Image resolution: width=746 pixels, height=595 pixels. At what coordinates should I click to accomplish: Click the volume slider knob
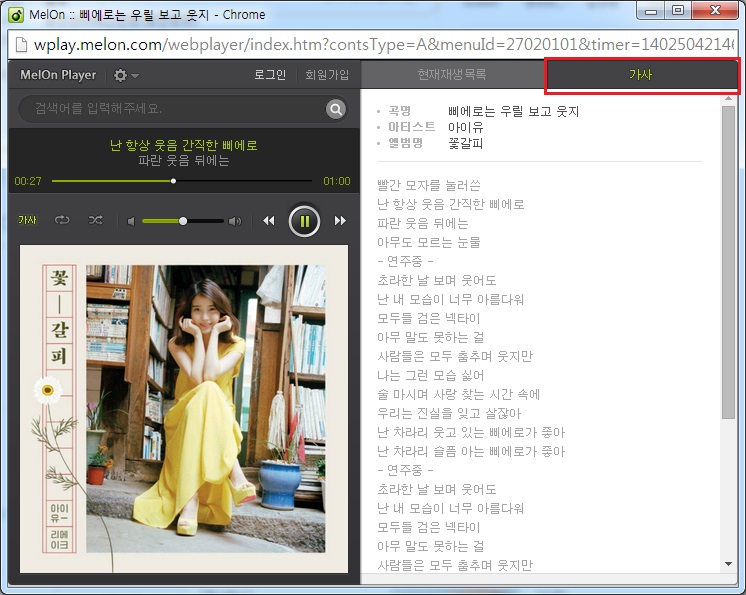pos(183,221)
